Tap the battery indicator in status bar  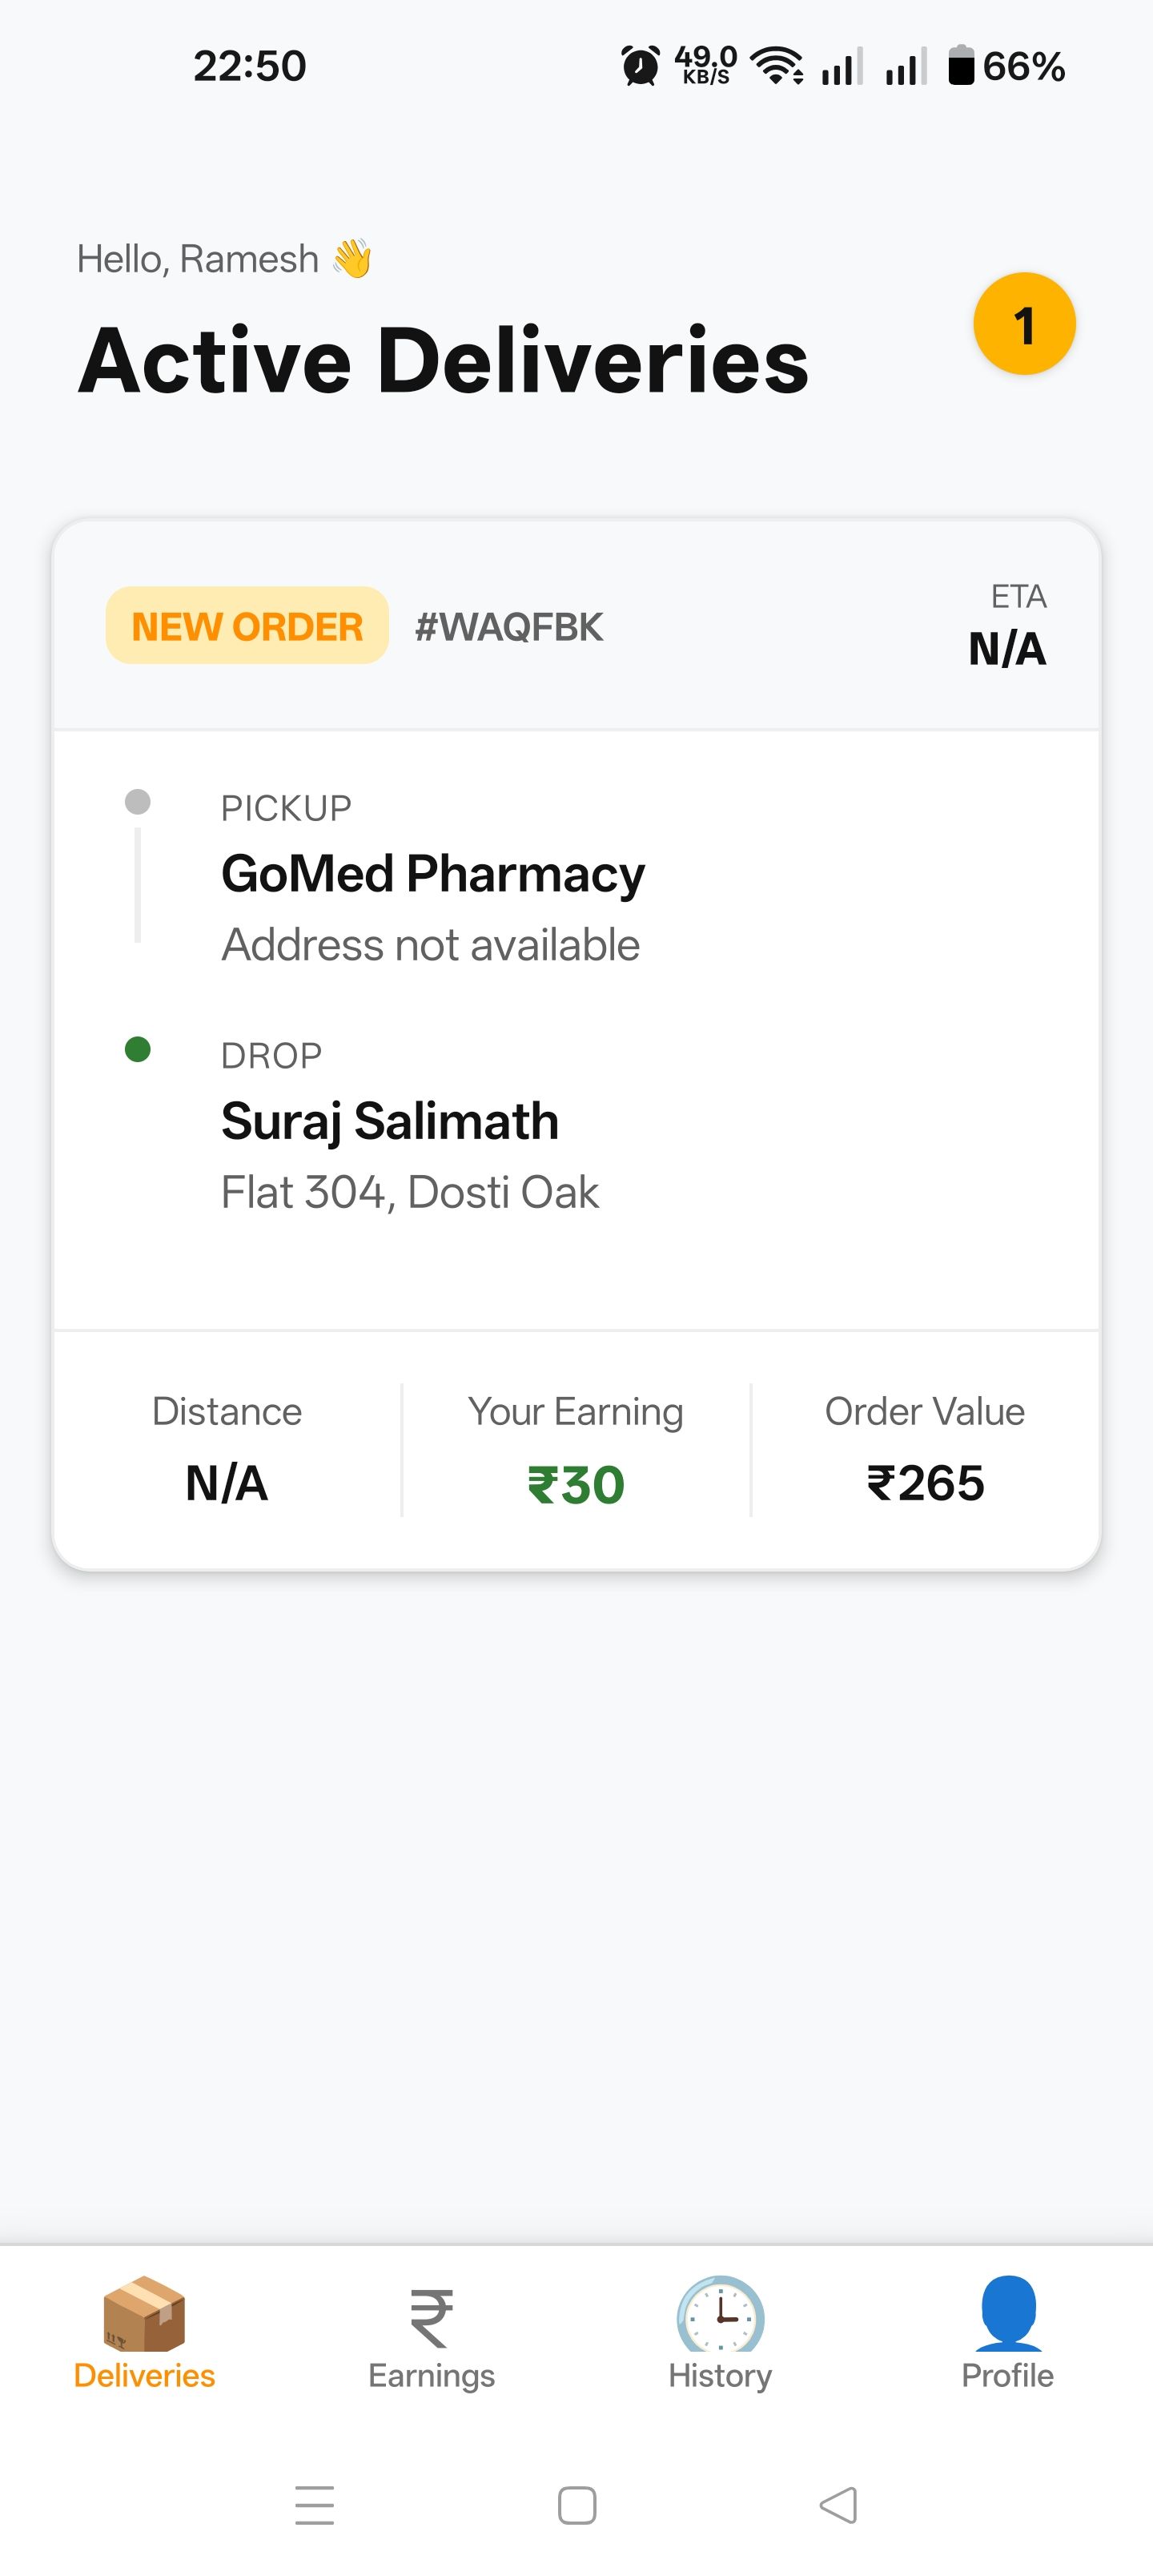[961, 66]
